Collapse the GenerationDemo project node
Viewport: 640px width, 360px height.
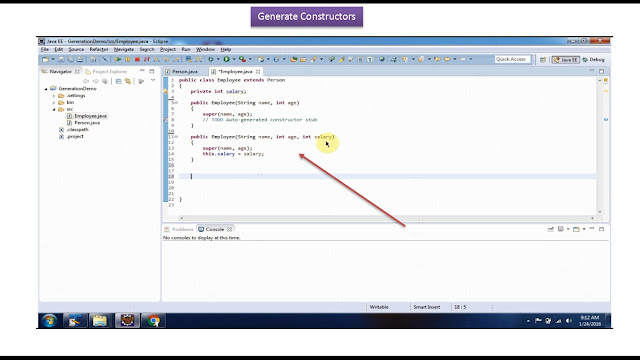click(x=46, y=89)
